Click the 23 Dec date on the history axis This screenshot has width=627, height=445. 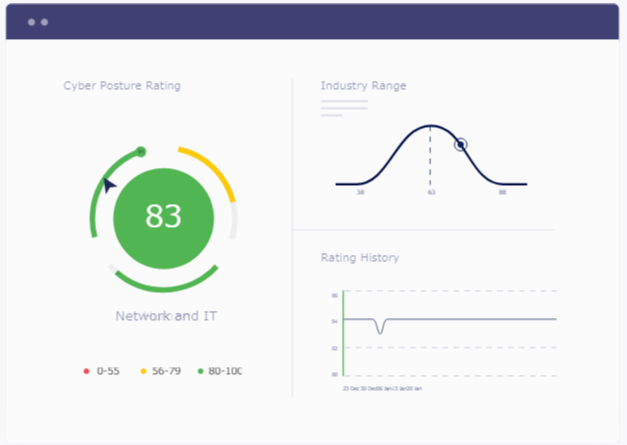coord(351,388)
